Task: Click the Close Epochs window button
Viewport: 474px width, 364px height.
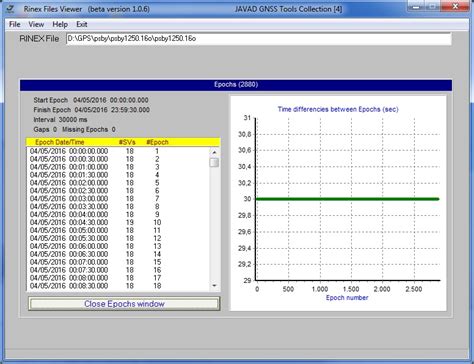Action: pyautogui.click(x=124, y=304)
